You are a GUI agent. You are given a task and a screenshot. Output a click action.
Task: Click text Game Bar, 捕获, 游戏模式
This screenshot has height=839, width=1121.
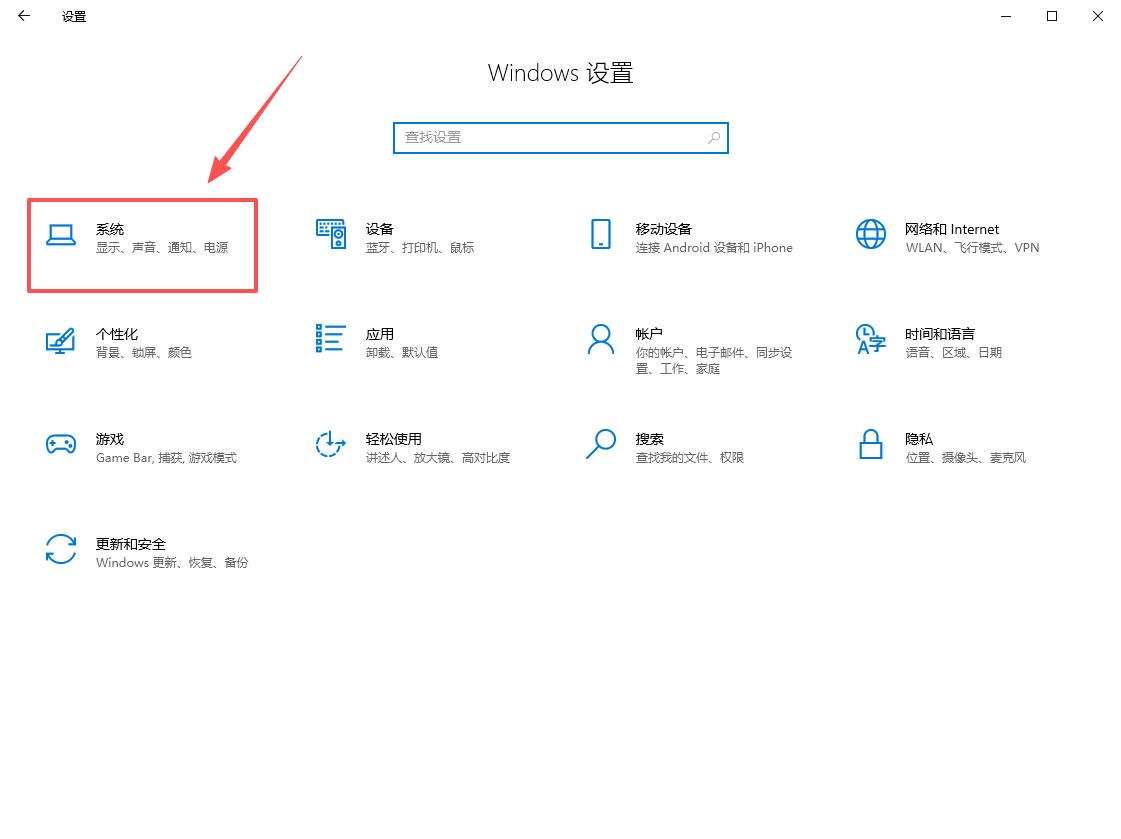tap(167, 458)
